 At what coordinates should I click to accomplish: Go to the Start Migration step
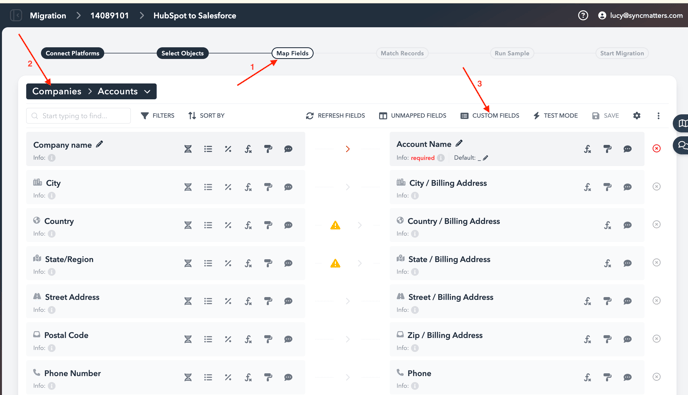tap(622, 53)
